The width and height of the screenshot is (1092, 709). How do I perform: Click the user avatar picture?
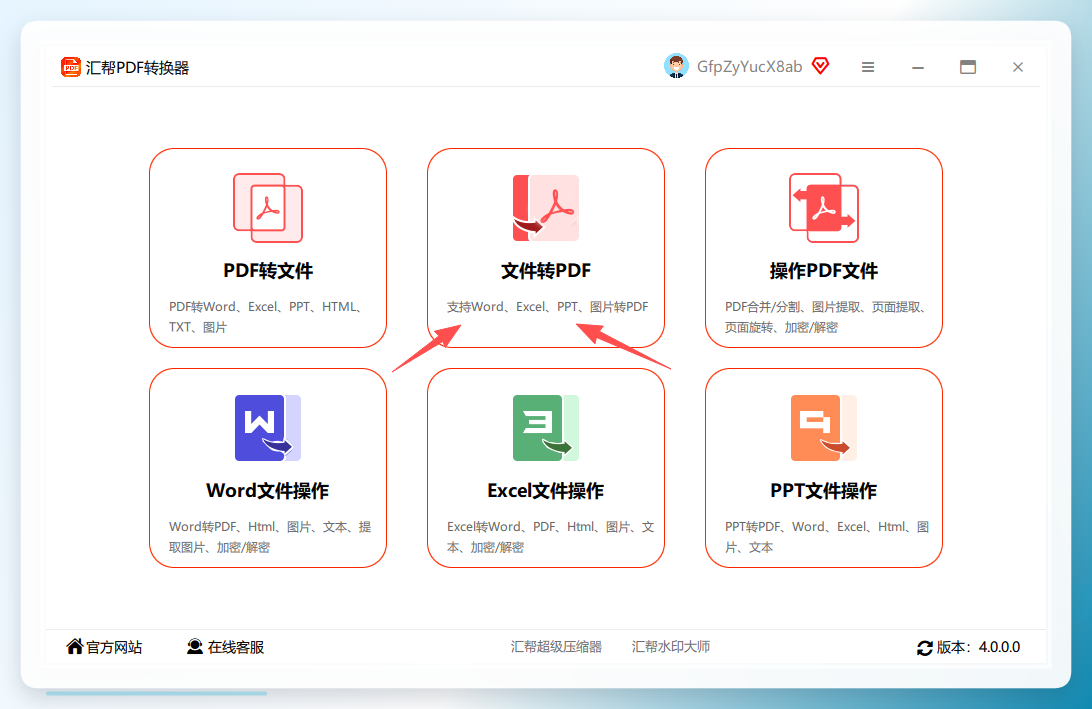click(x=676, y=66)
